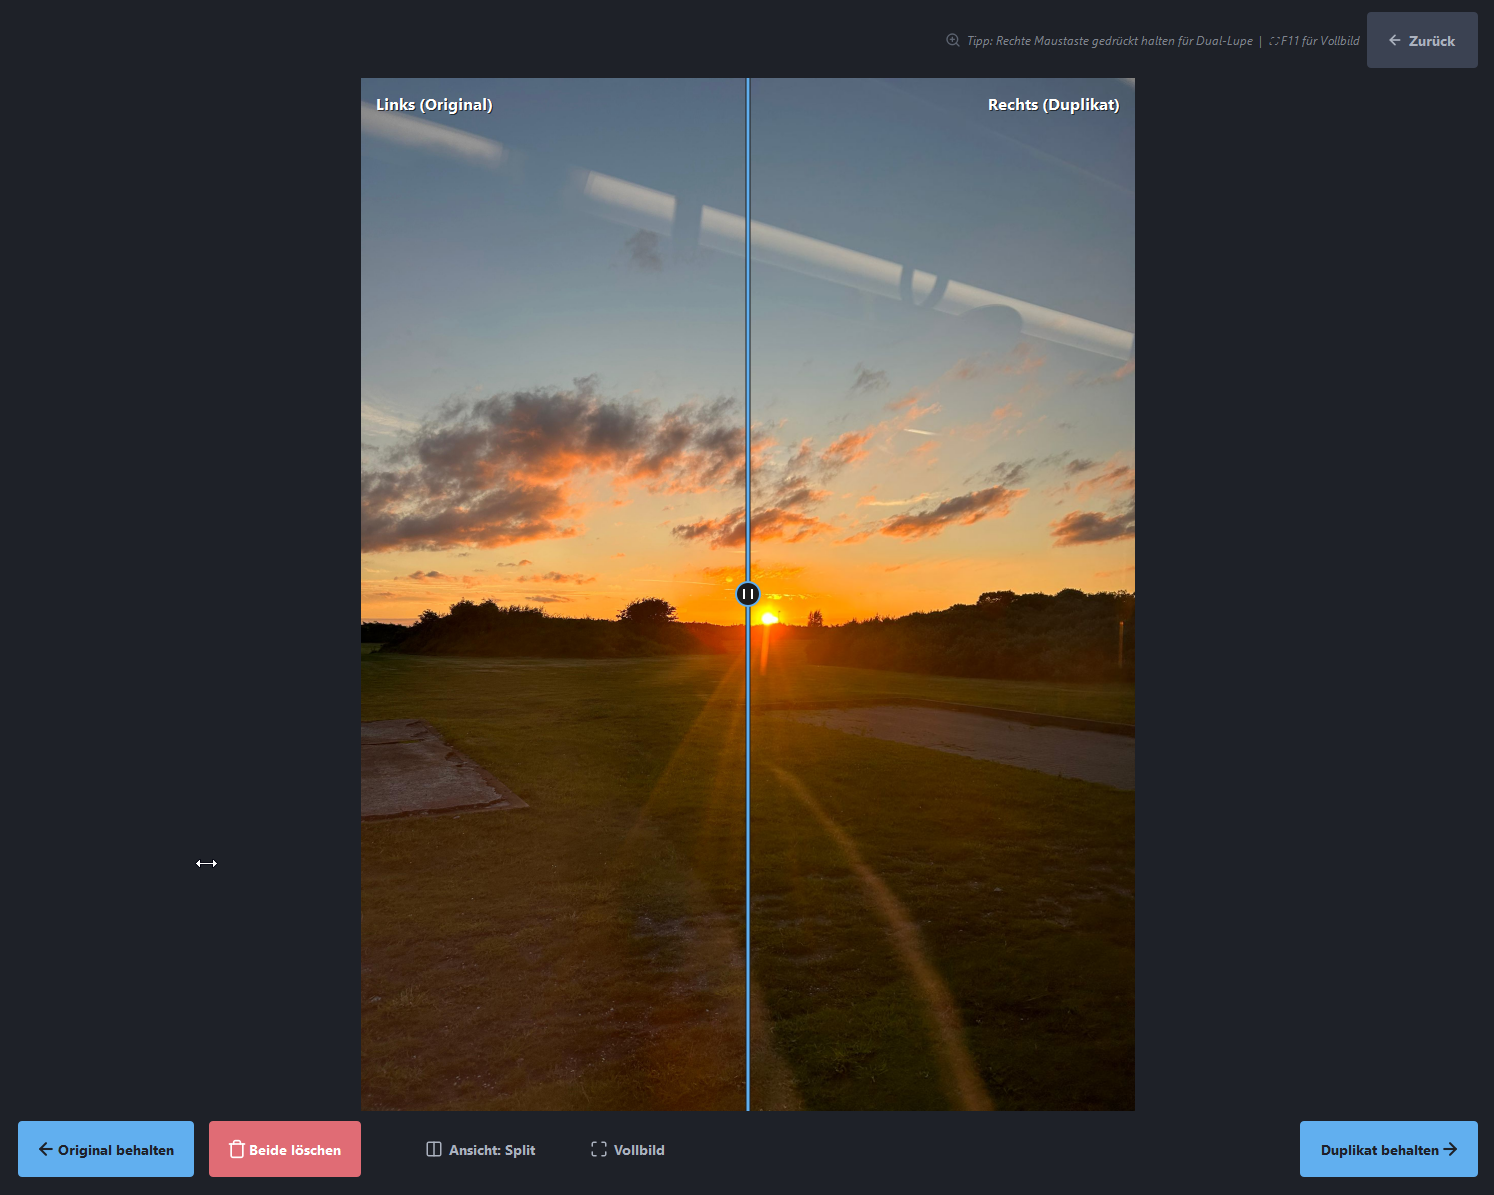Click the back arrow icon in Zurück
The height and width of the screenshot is (1195, 1494).
1395,41
